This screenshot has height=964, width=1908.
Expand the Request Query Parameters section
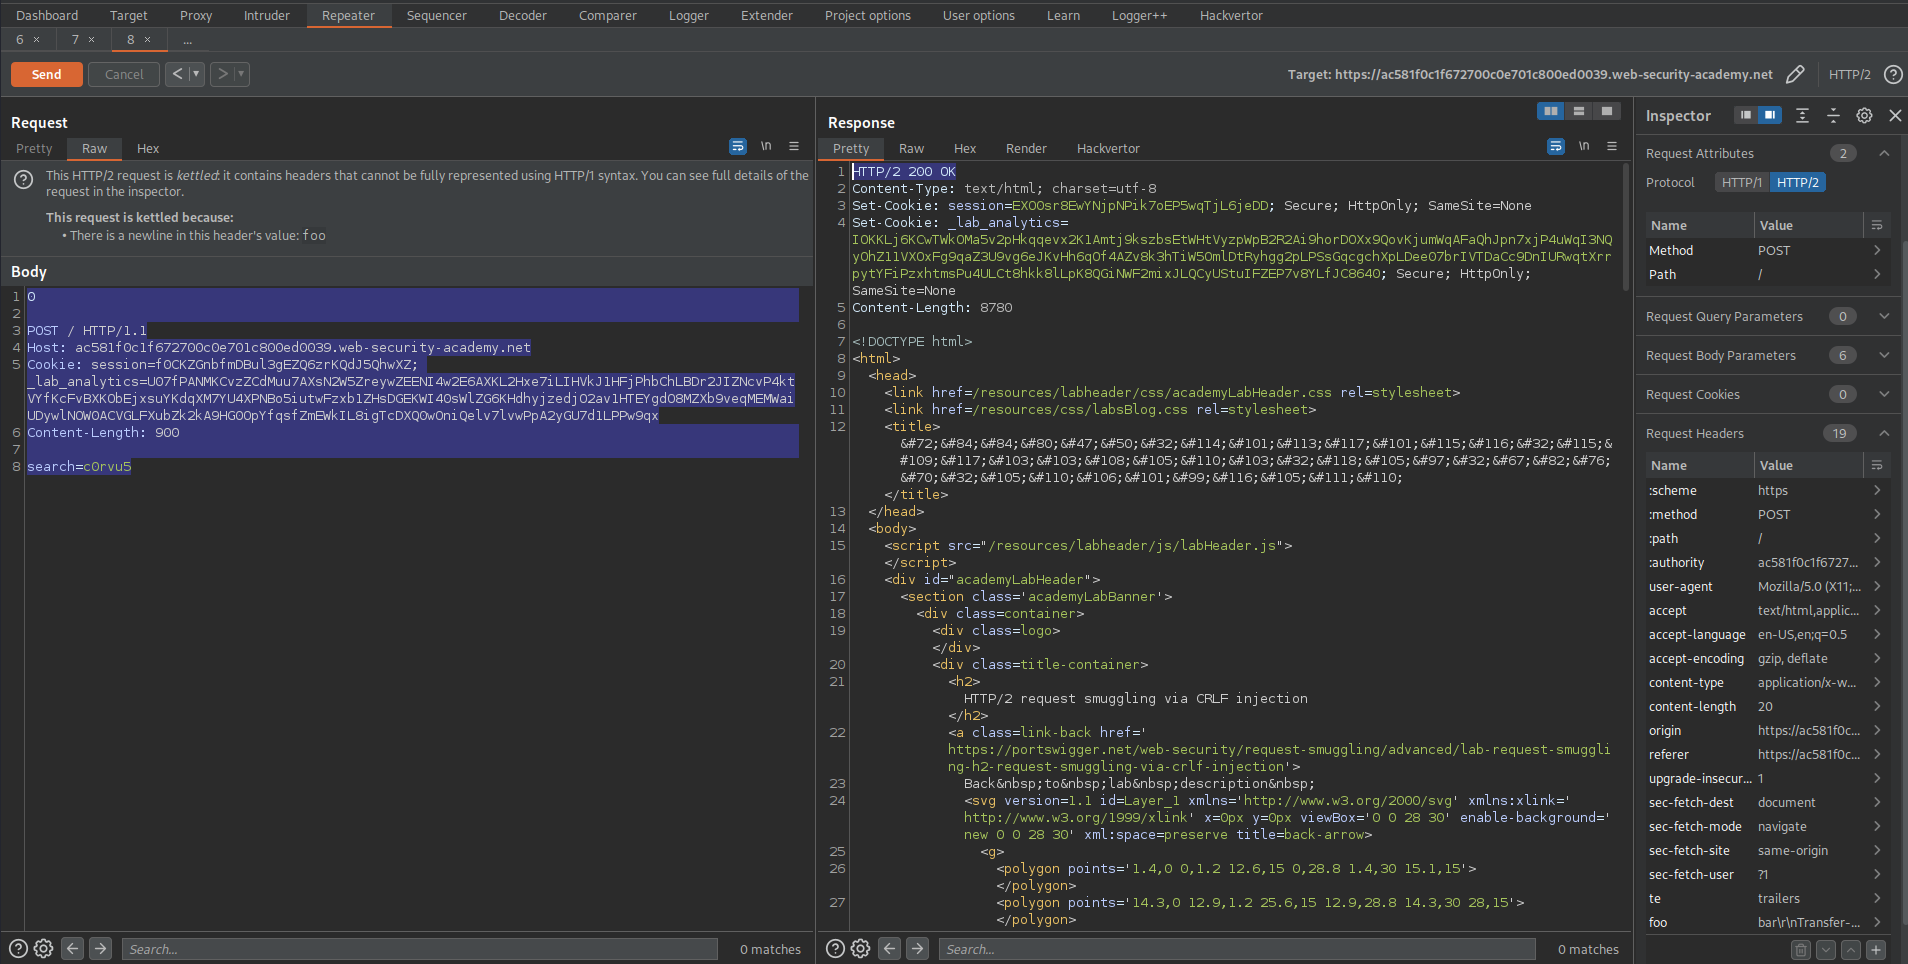coord(1884,316)
